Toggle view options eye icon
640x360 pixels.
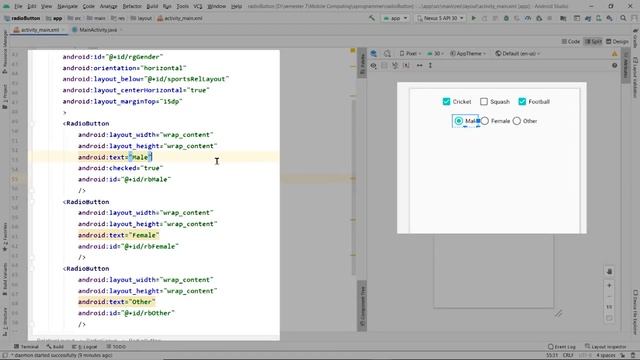click(x=373, y=65)
